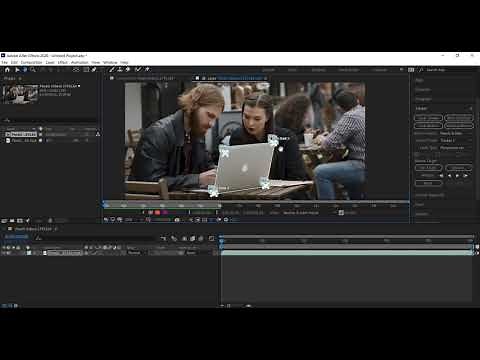Click the Track Camera button
The height and width of the screenshot is (360, 480).
coord(428,118)
